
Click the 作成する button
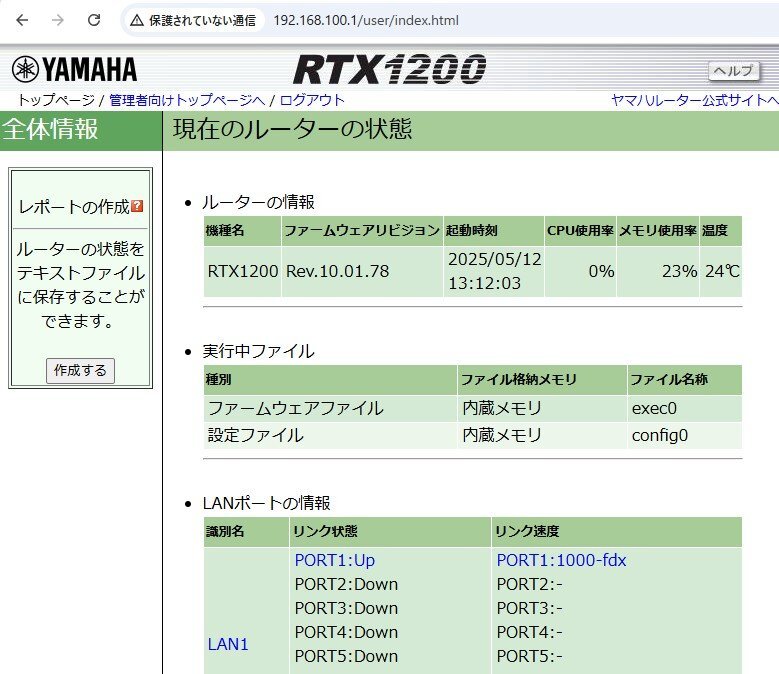coord(80,371)
